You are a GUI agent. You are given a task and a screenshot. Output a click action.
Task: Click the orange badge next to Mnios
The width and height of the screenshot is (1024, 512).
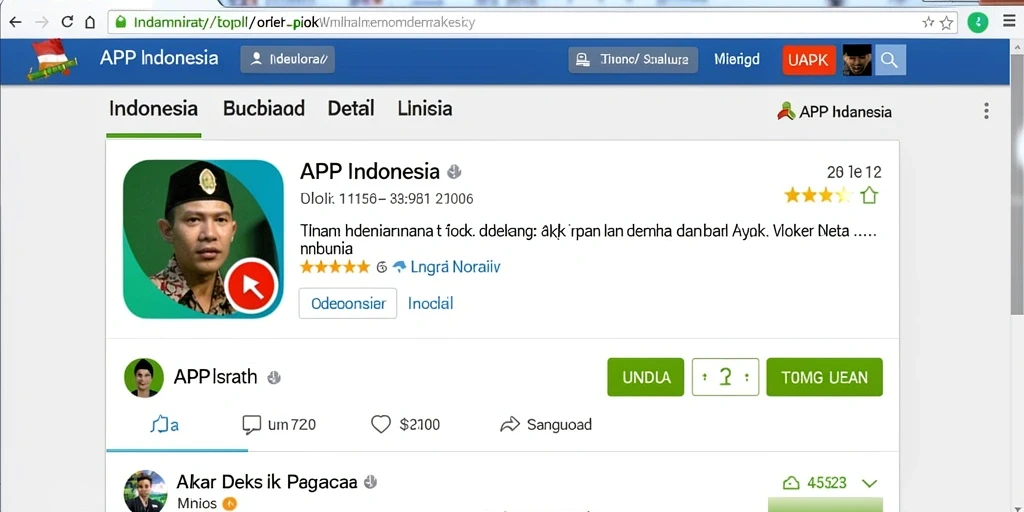pos(228,504)
